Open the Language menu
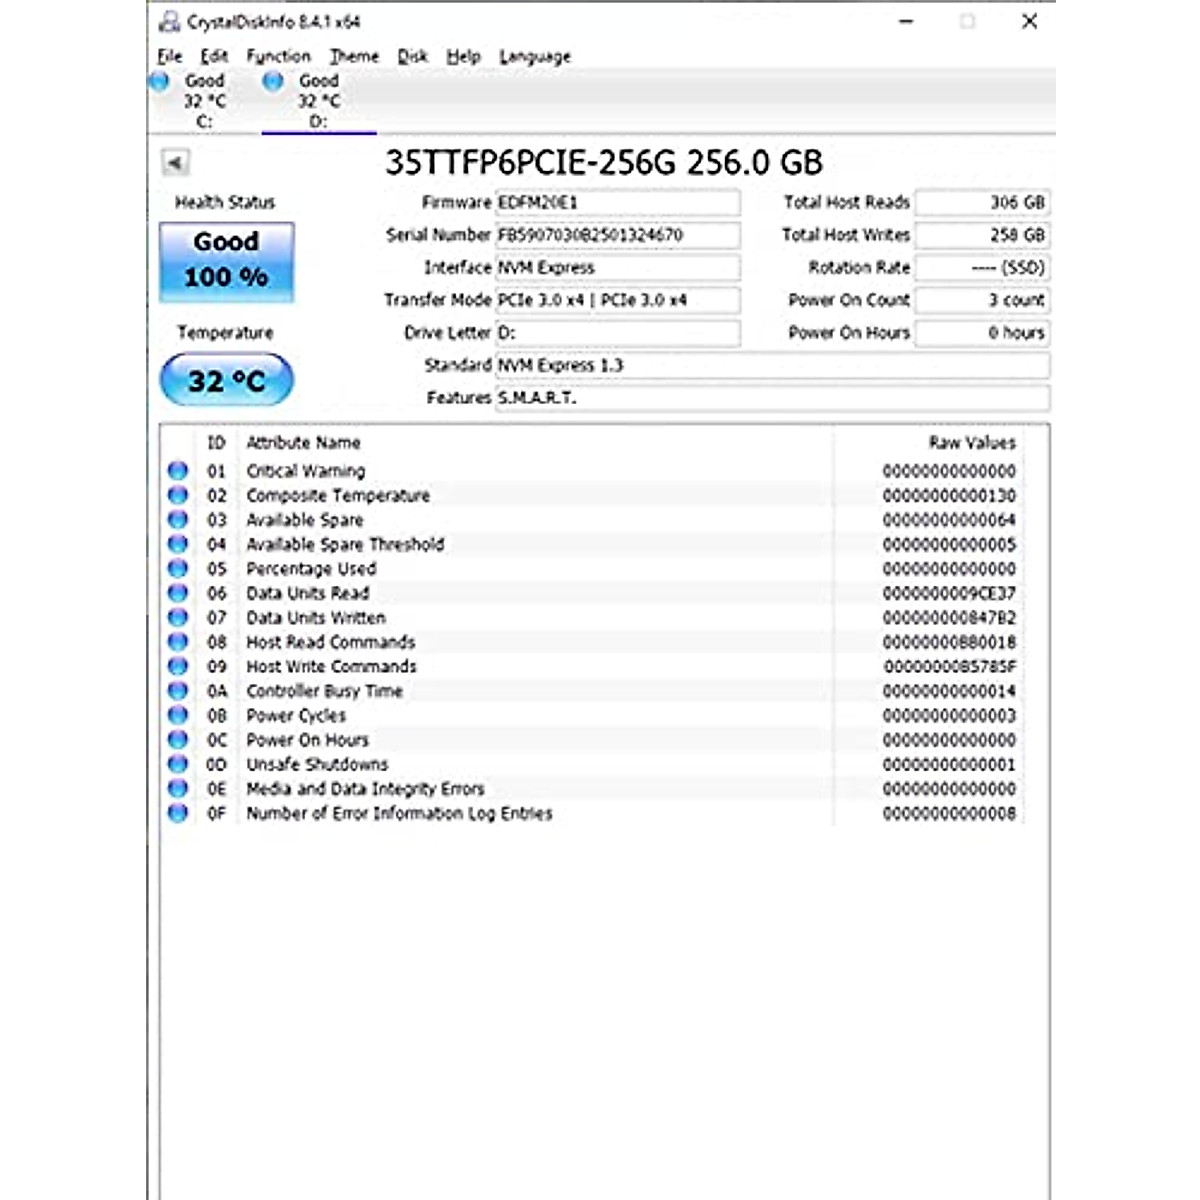Viewport: 1200px width, 1200px height. pos(535,56)
